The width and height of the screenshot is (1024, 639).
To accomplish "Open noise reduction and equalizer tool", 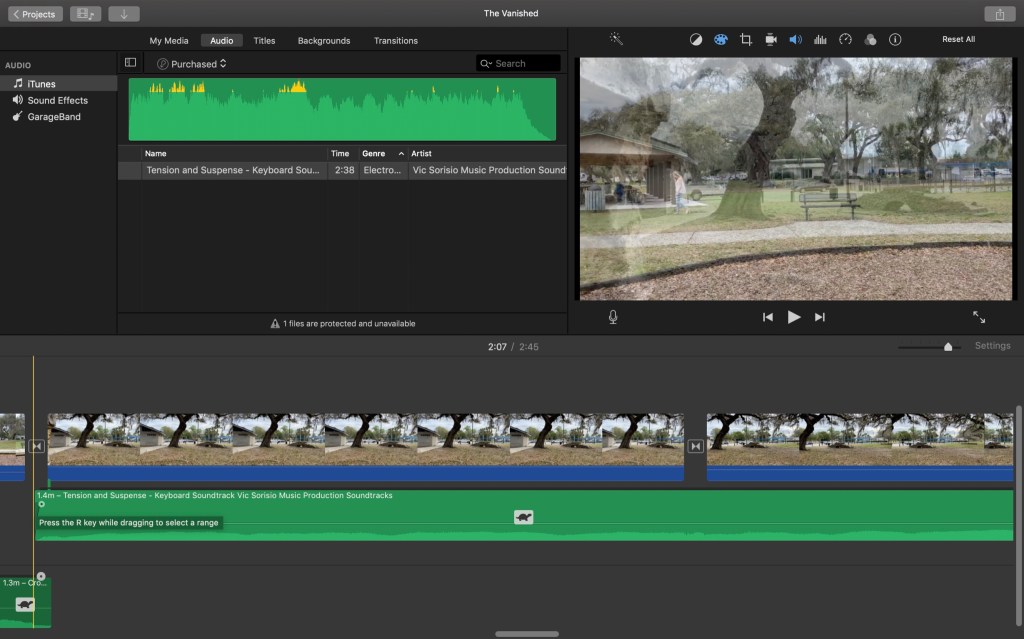I will point(820,40).
